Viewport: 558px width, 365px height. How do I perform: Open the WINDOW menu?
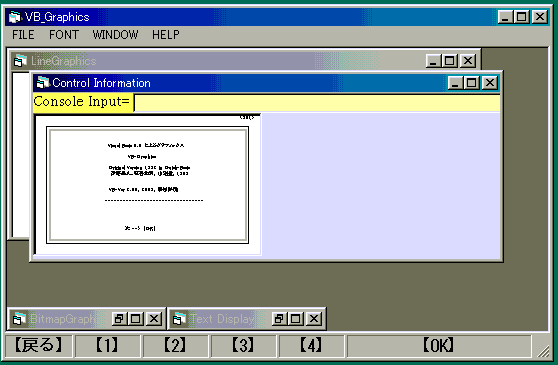(115, 35)
